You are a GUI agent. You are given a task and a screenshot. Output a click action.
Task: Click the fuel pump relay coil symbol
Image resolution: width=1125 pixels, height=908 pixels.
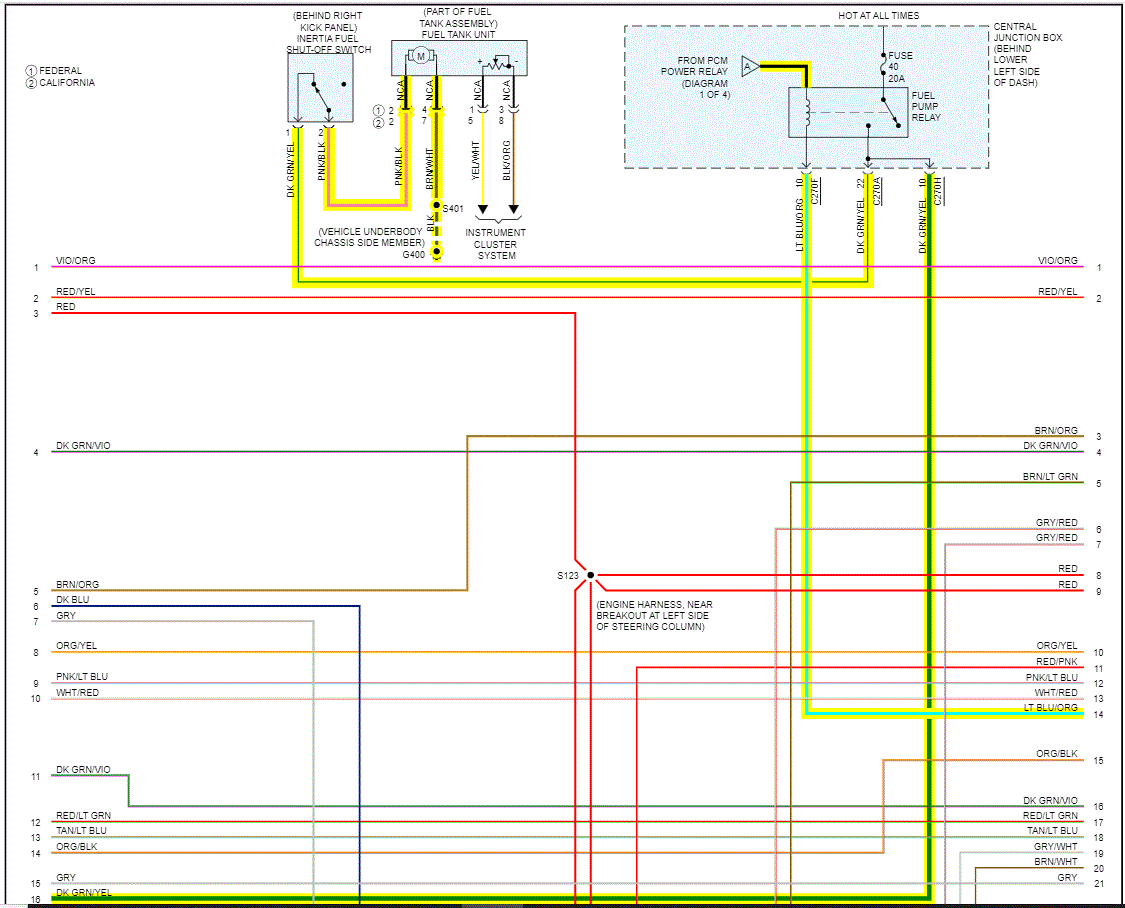(x=806, y=112)
